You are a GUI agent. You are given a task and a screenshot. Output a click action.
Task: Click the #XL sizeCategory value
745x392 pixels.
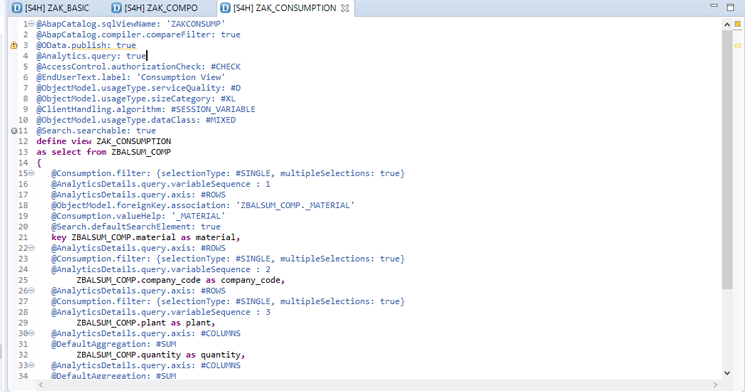coord(228,99)
